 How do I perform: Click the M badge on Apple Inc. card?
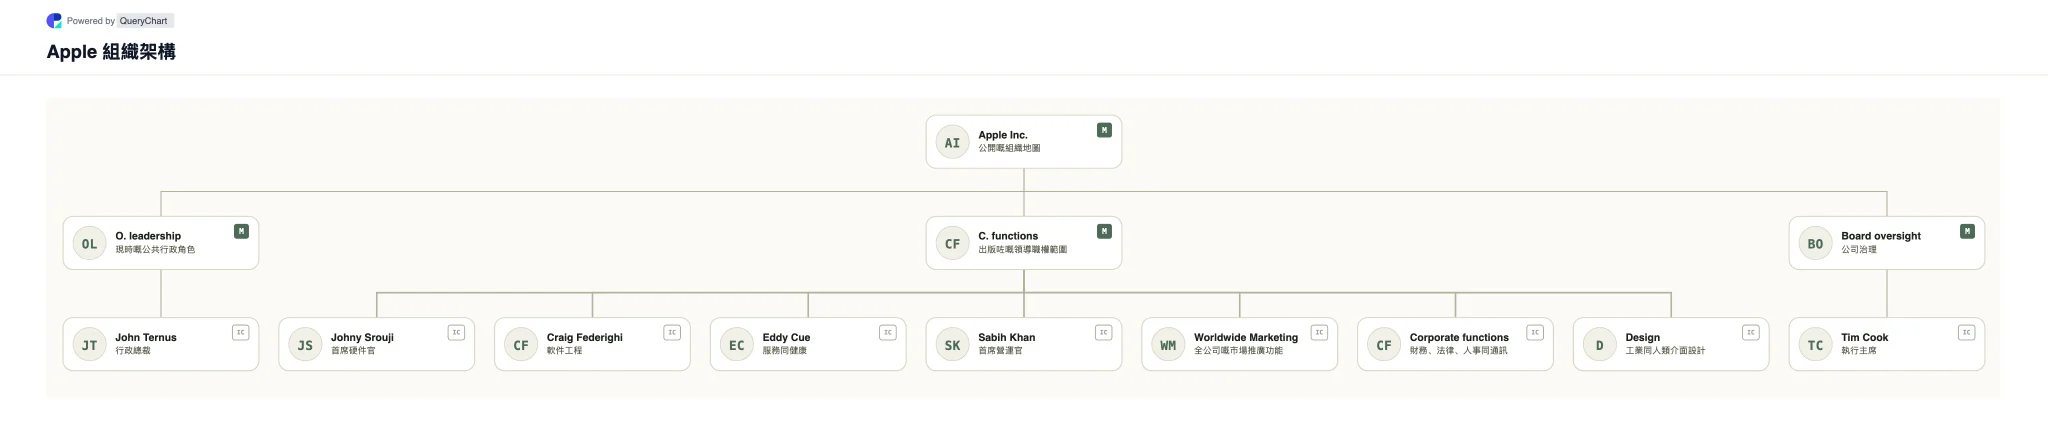tap(1104, 130)
